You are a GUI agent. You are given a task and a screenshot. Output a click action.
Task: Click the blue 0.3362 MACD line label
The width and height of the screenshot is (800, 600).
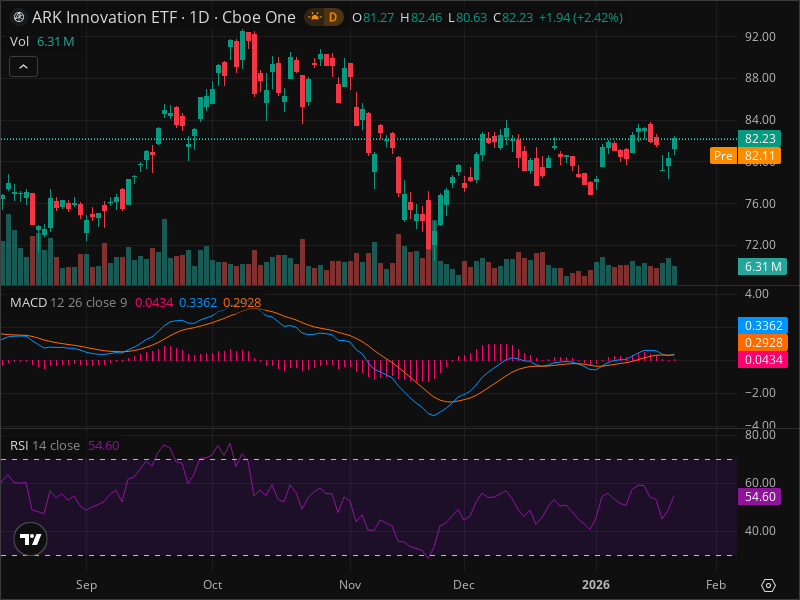pyautogui.click(x=763, y=326)
